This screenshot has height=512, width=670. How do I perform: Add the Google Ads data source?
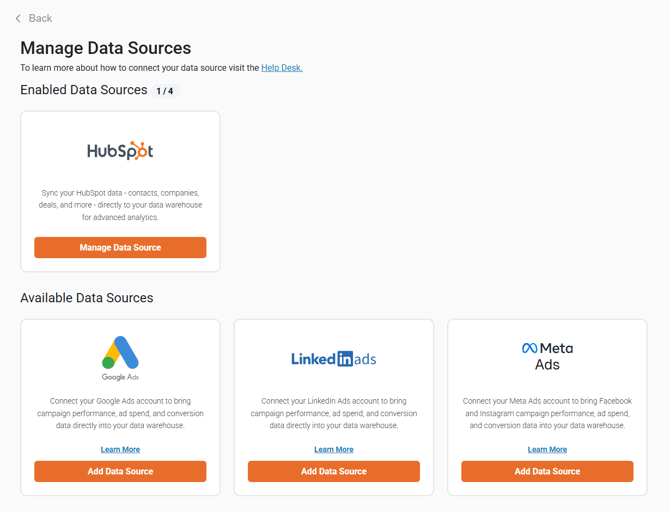tap(120, 471)
